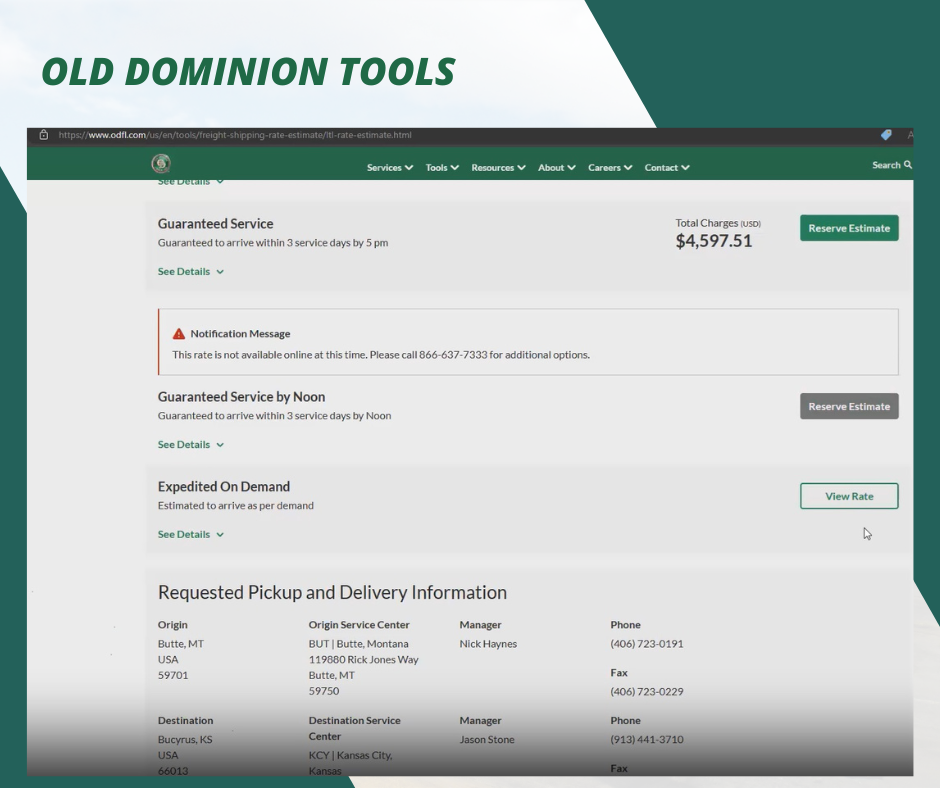
Task: Click the Total Charges (USD) label
Action: [x=718, y=223]
